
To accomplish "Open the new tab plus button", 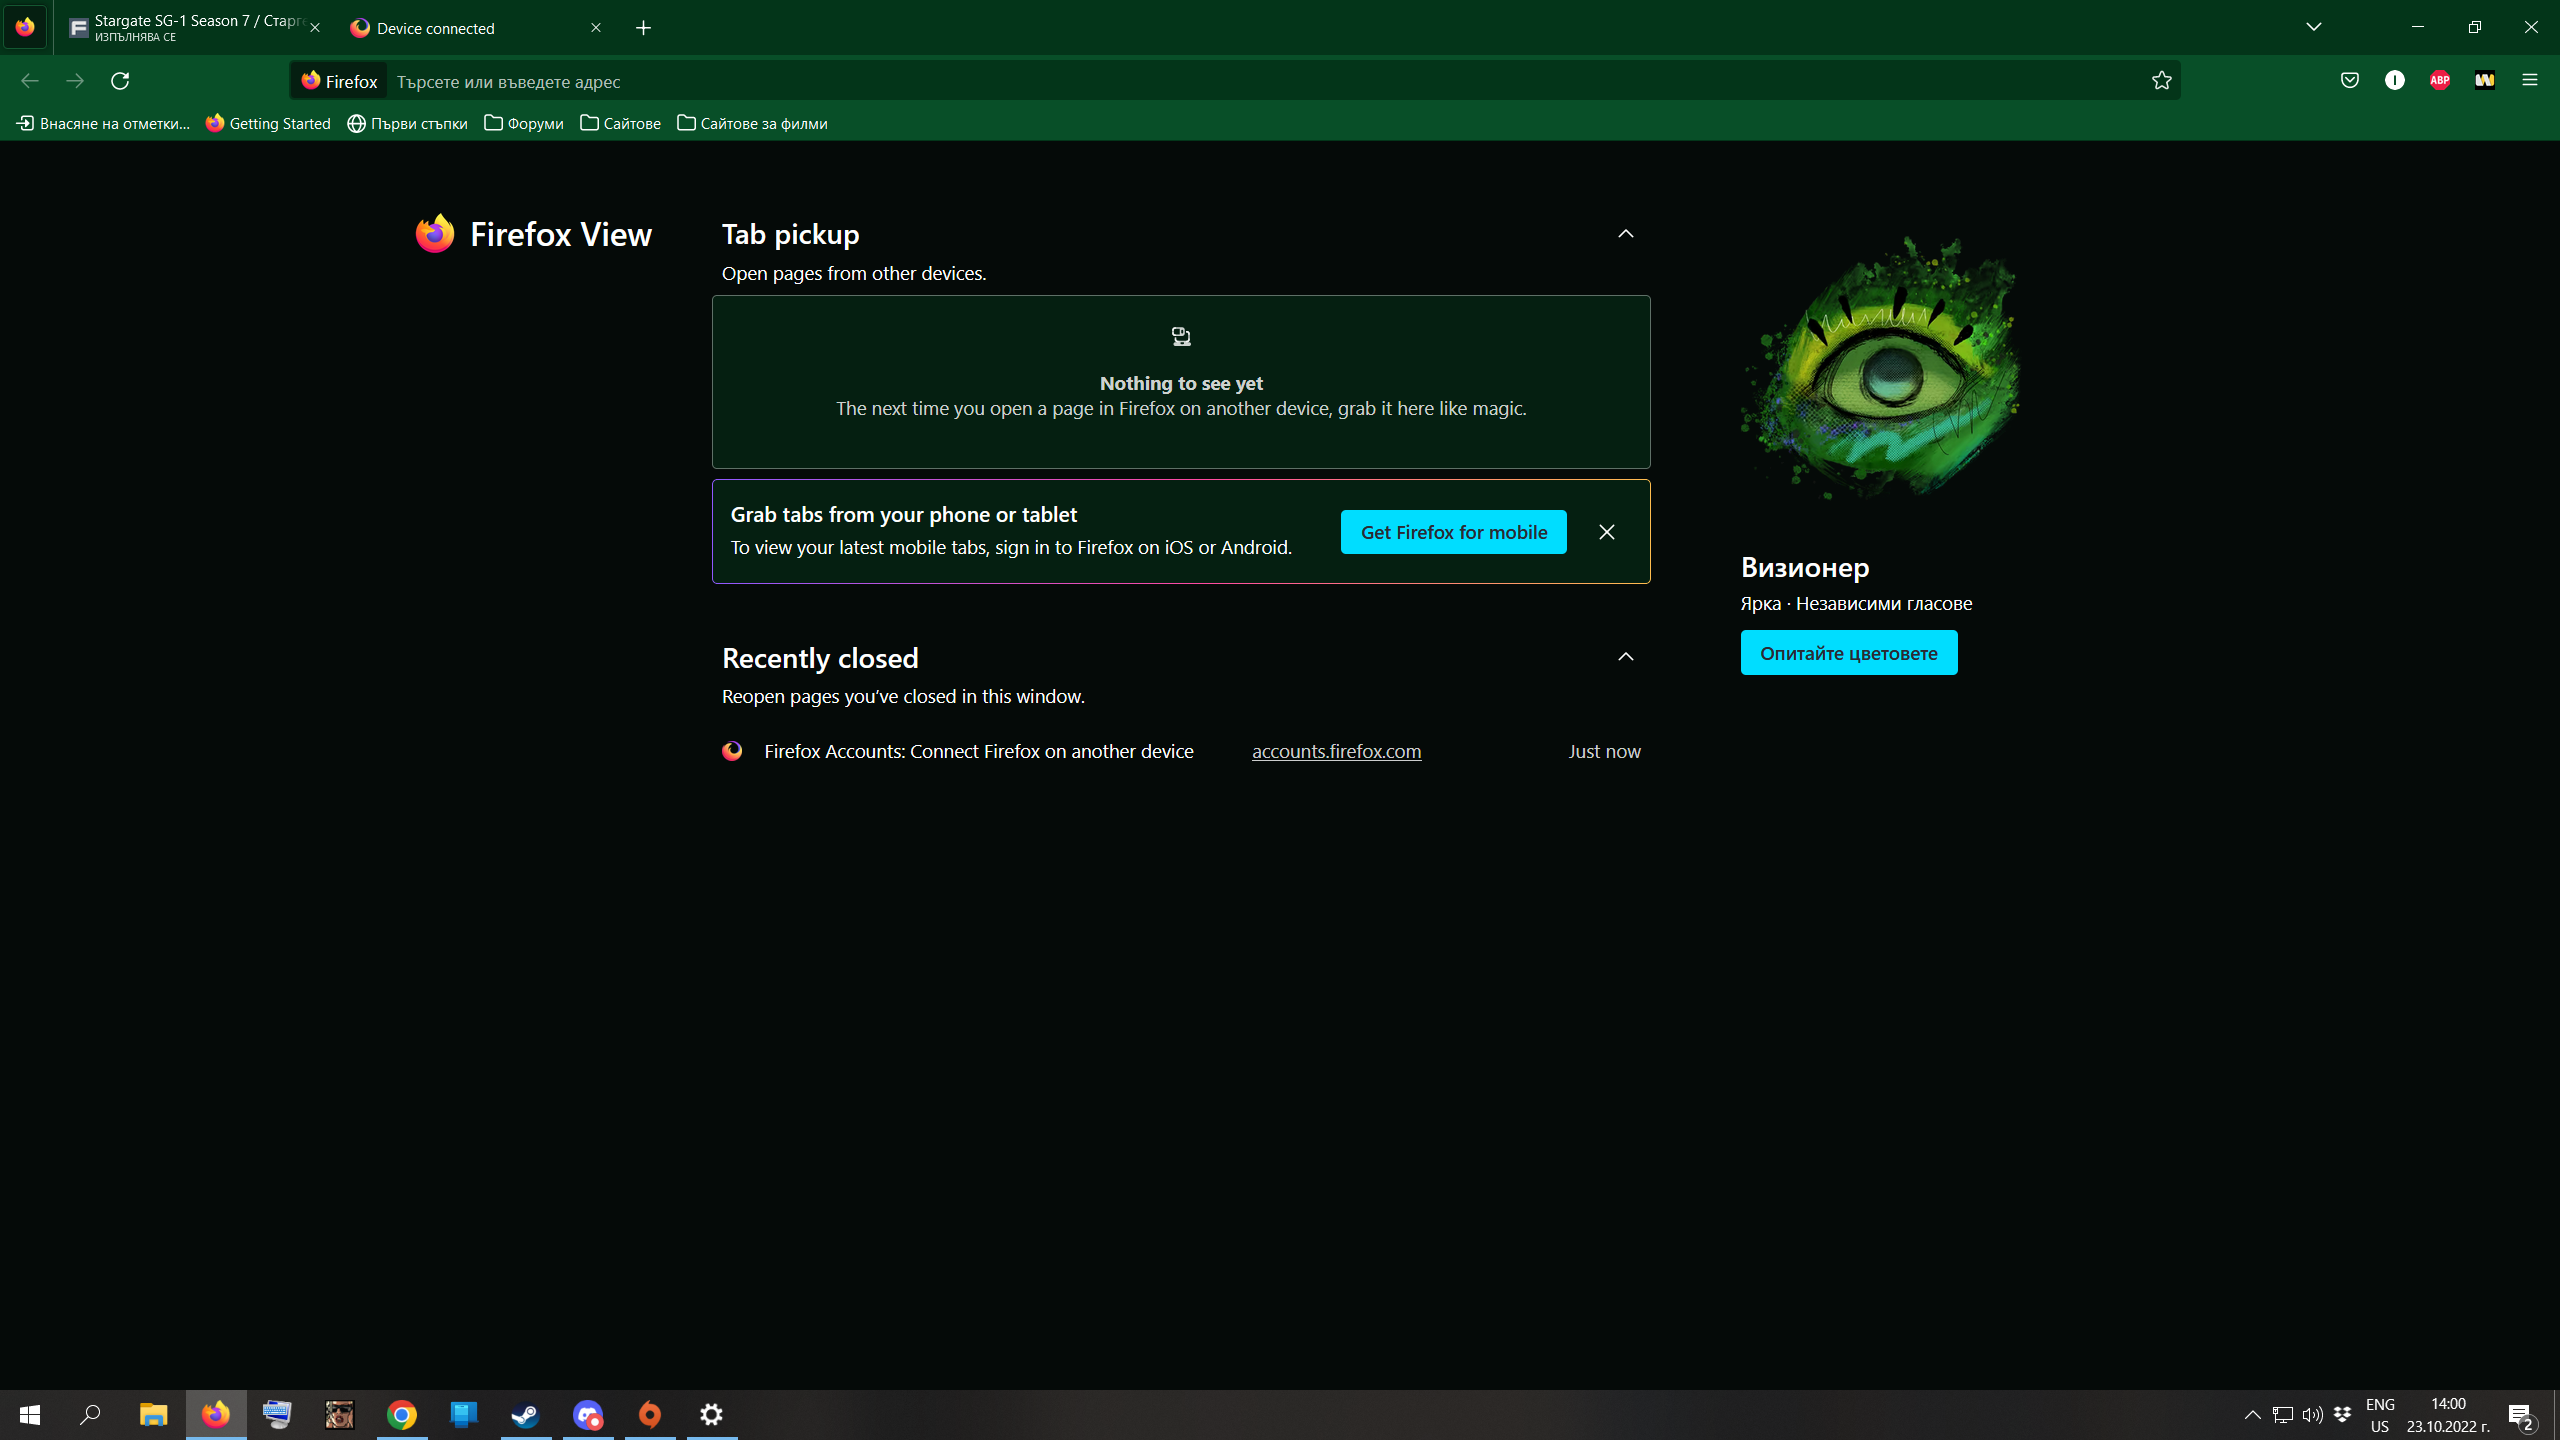I will (x=643, y=28).
